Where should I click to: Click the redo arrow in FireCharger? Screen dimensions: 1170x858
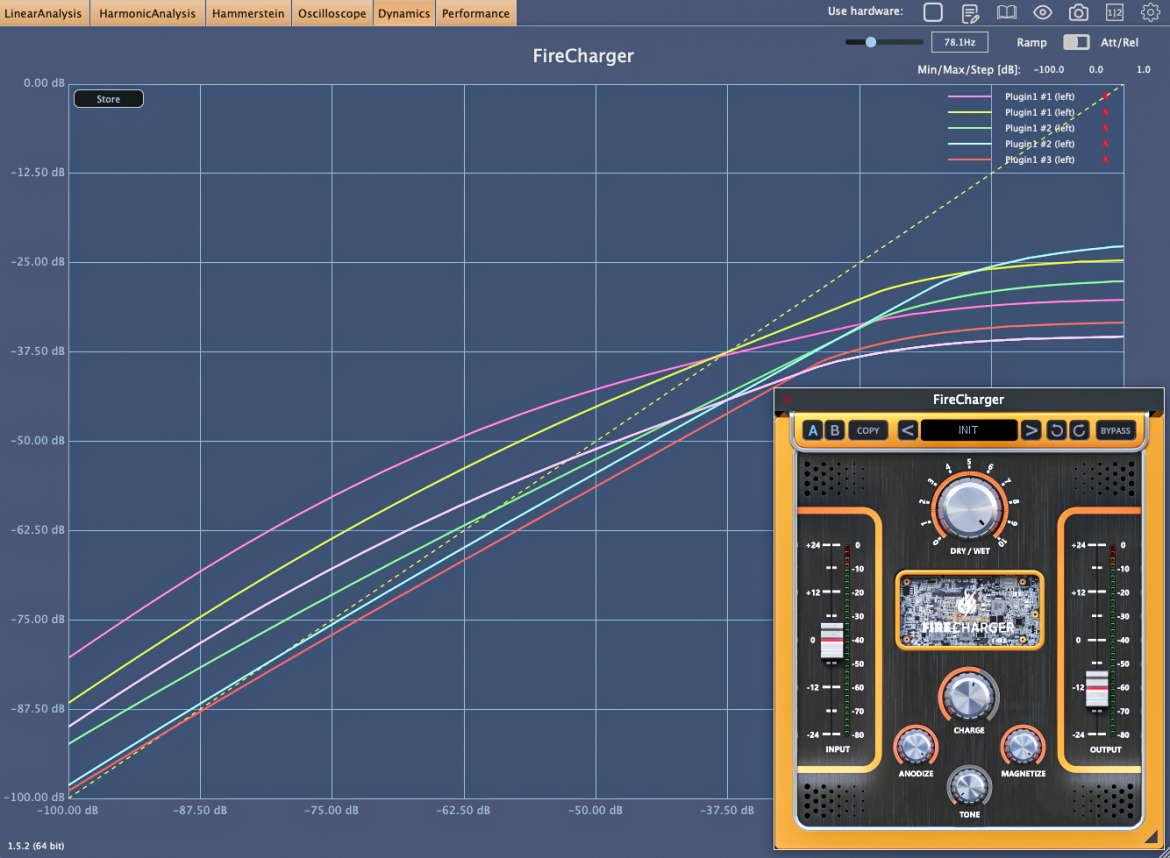[1079, 430]
